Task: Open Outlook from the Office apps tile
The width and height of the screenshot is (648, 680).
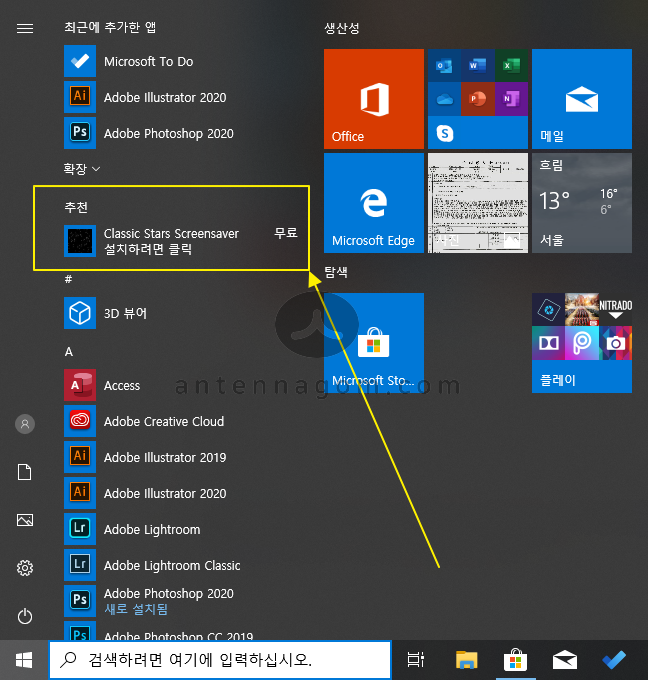Action: pyautogui.click(x=444, y=65)
